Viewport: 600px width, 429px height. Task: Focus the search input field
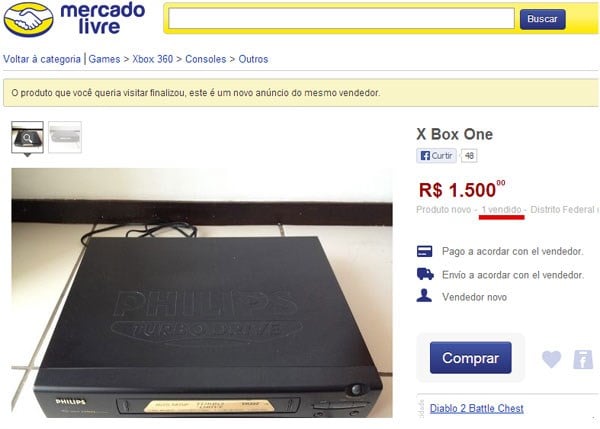click(x=341, y=18)
